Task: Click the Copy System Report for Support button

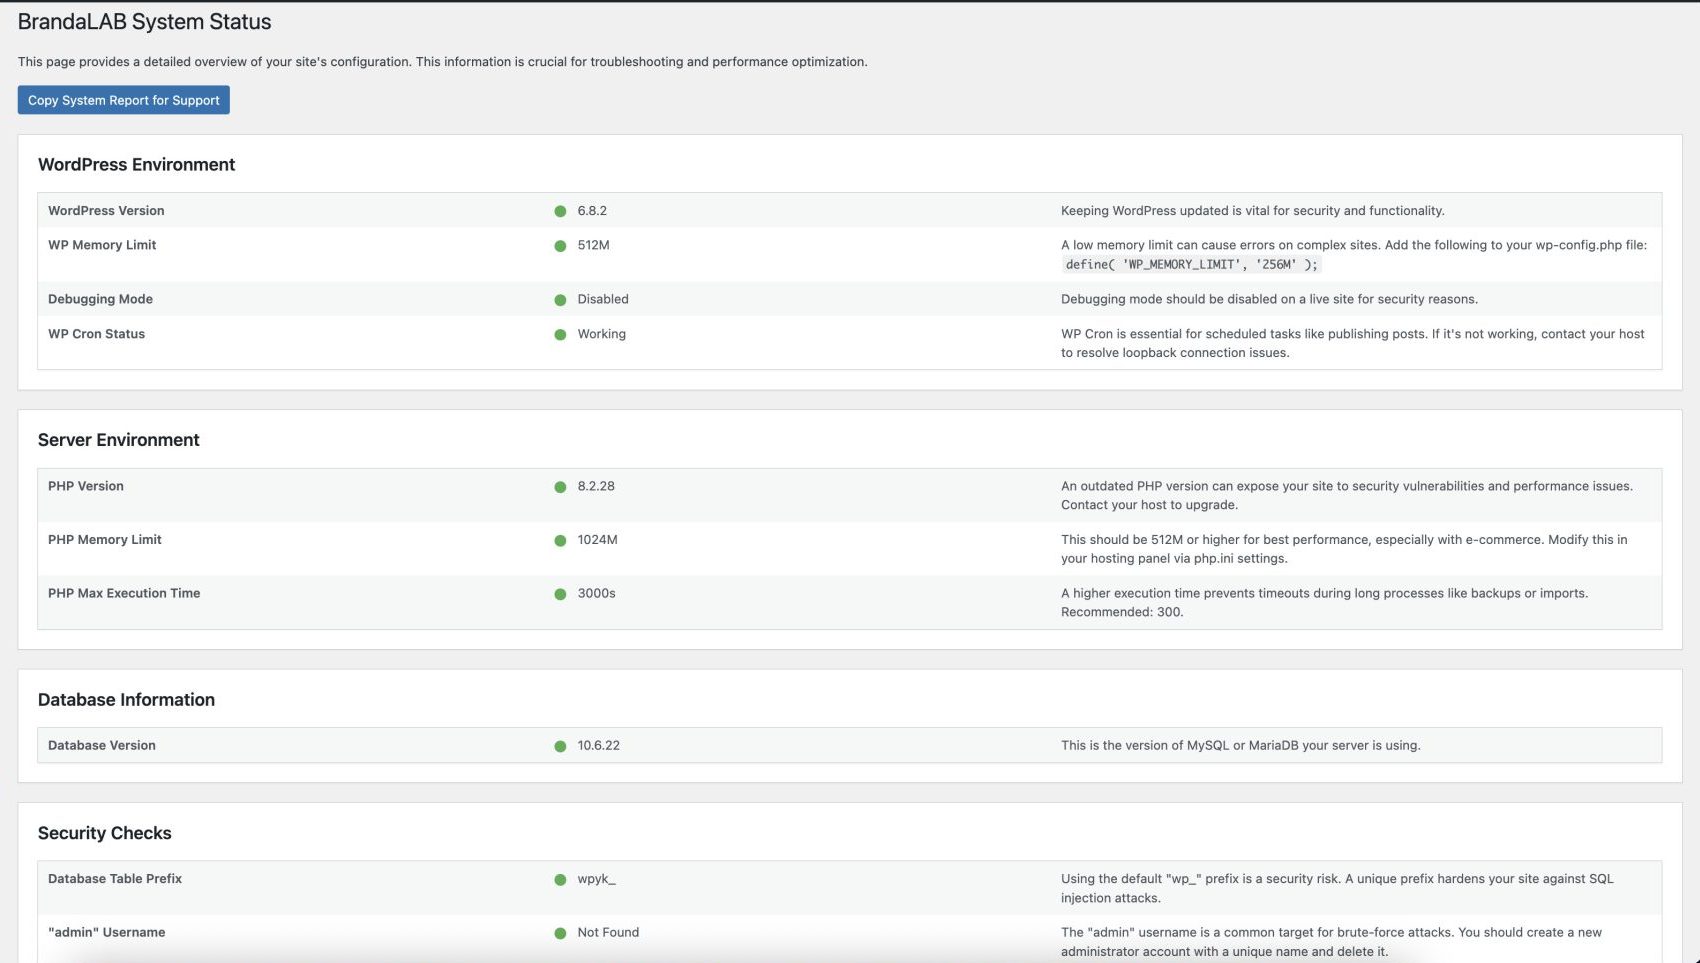Action: (123, 100)
